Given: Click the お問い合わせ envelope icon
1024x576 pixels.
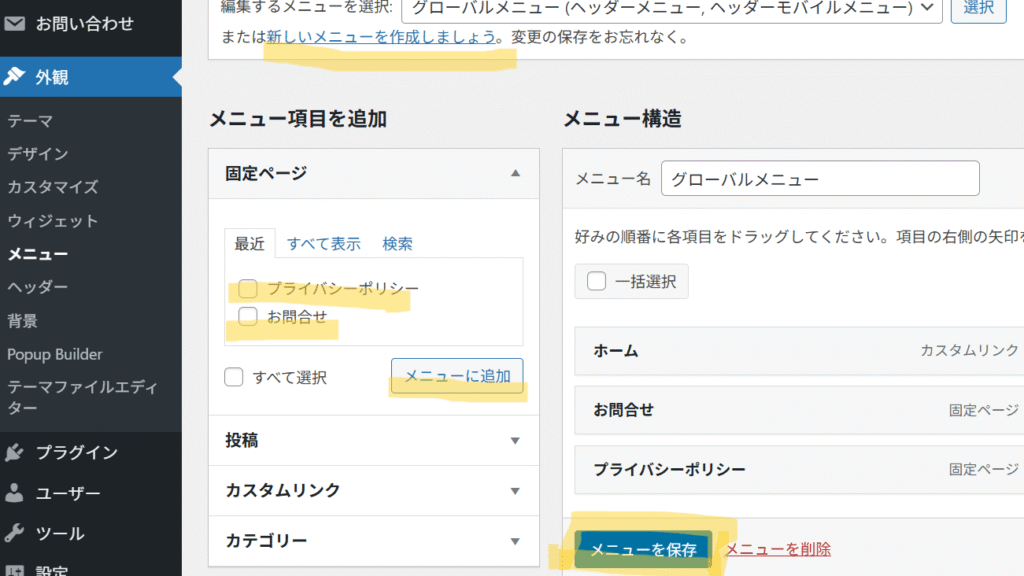Looking at the screenshot, I should [x=14, y=24].
